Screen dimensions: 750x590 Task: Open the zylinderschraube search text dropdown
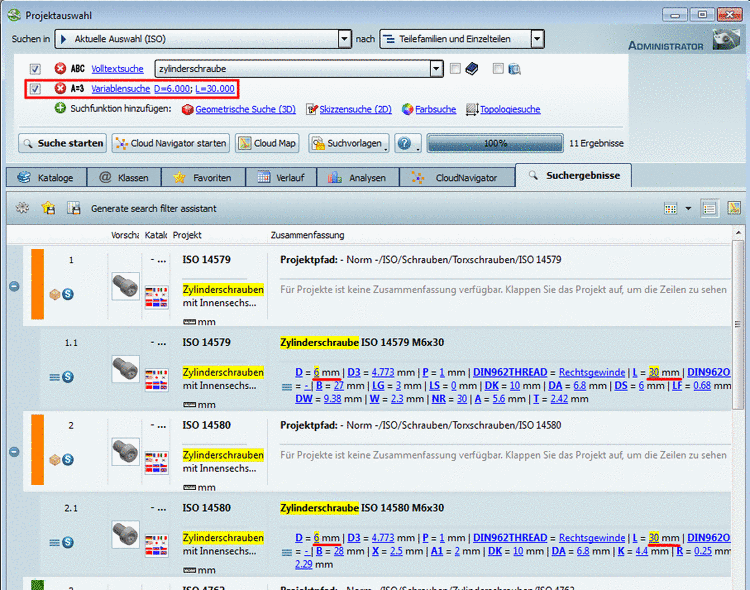pos(436,69)
